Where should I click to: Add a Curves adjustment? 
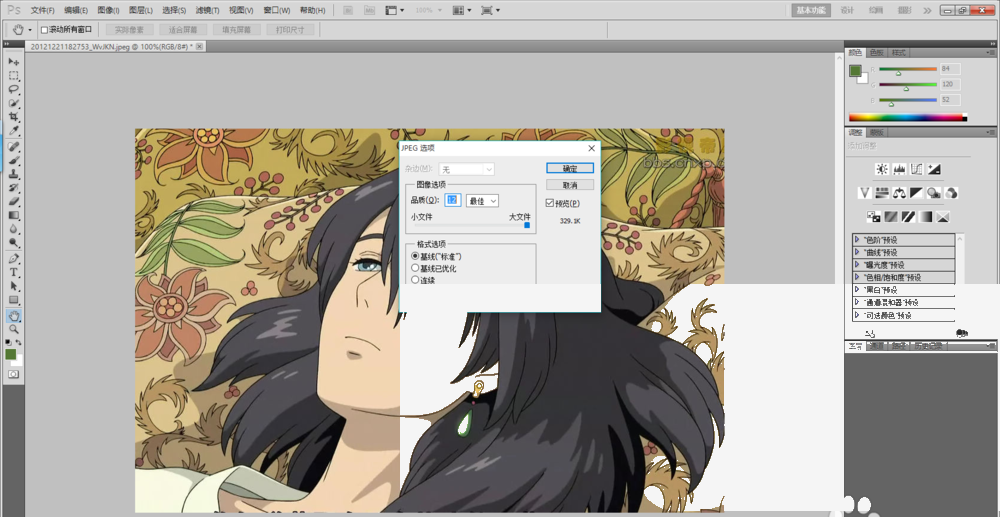916,169
